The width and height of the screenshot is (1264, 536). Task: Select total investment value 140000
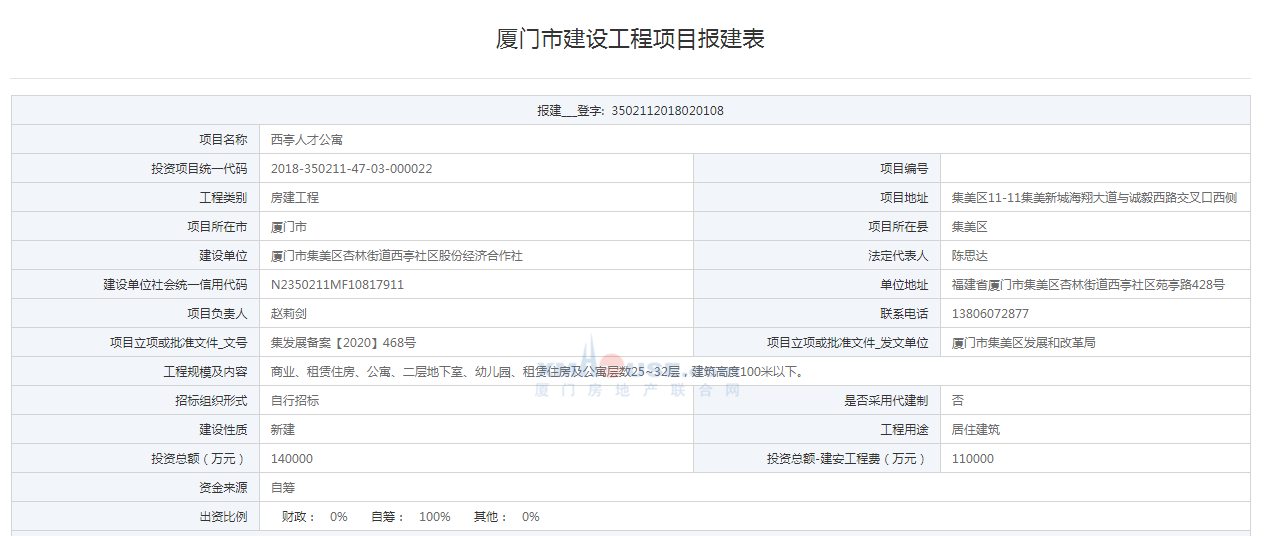(x=292, y=459)
